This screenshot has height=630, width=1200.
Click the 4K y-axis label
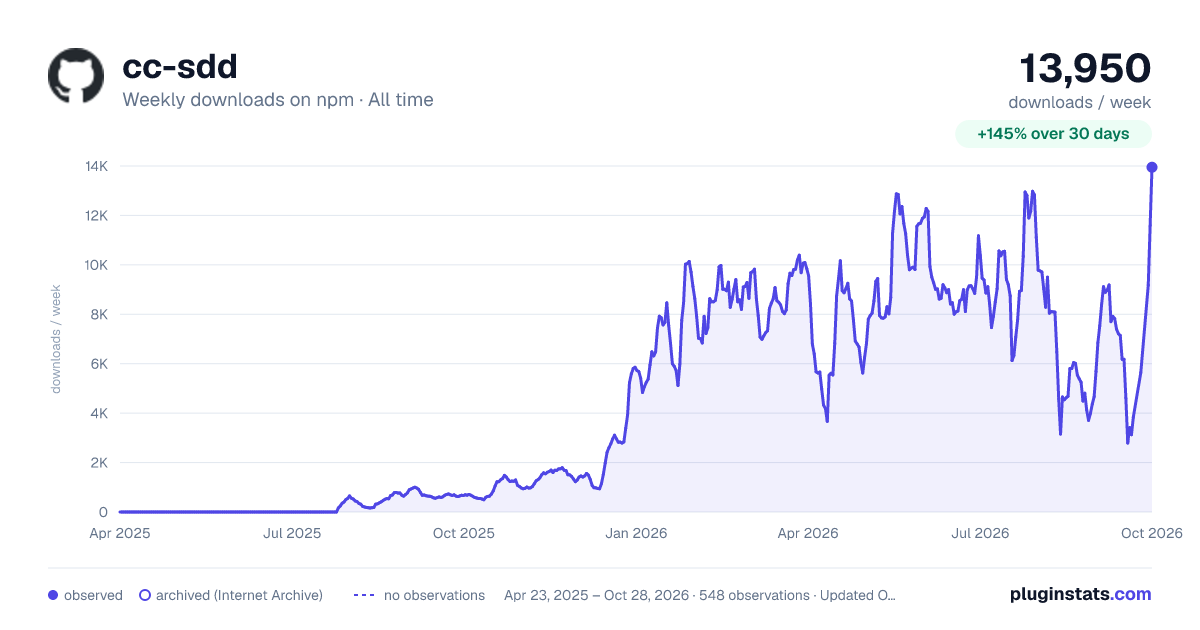[x=98, y=414]
